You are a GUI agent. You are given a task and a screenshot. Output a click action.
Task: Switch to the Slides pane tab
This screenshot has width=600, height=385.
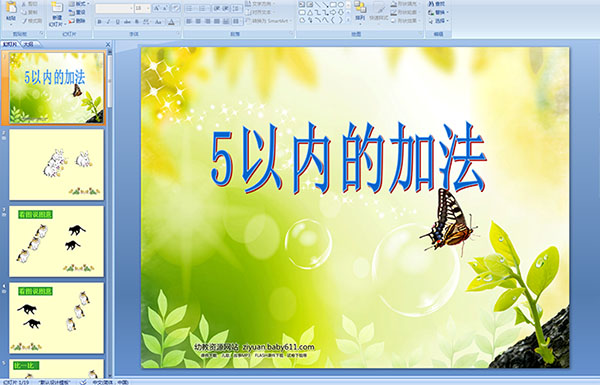(x=10, y=44)
